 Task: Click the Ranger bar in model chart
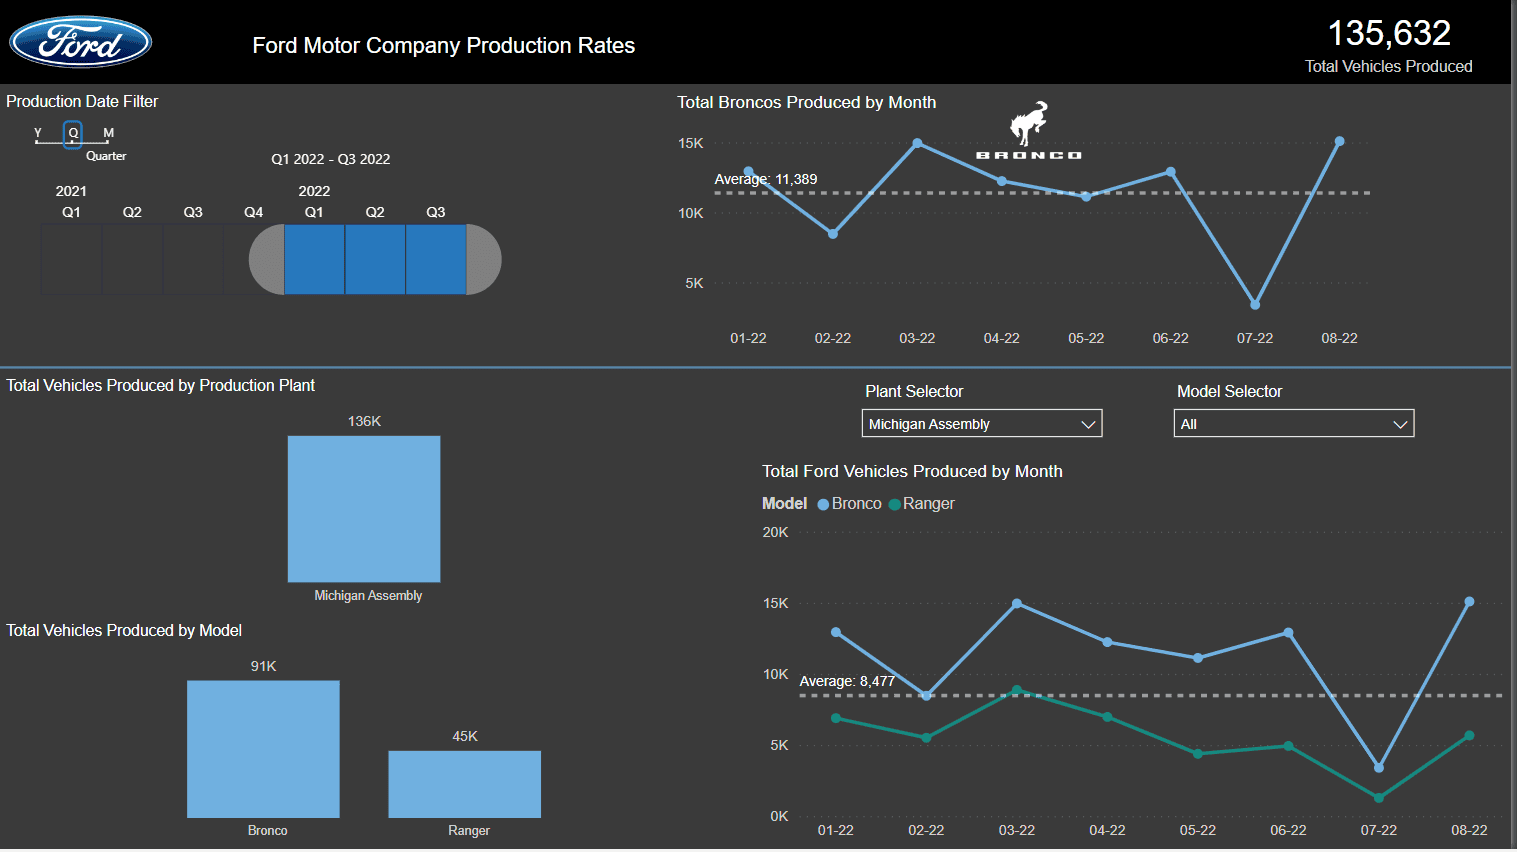click(464, 784)
